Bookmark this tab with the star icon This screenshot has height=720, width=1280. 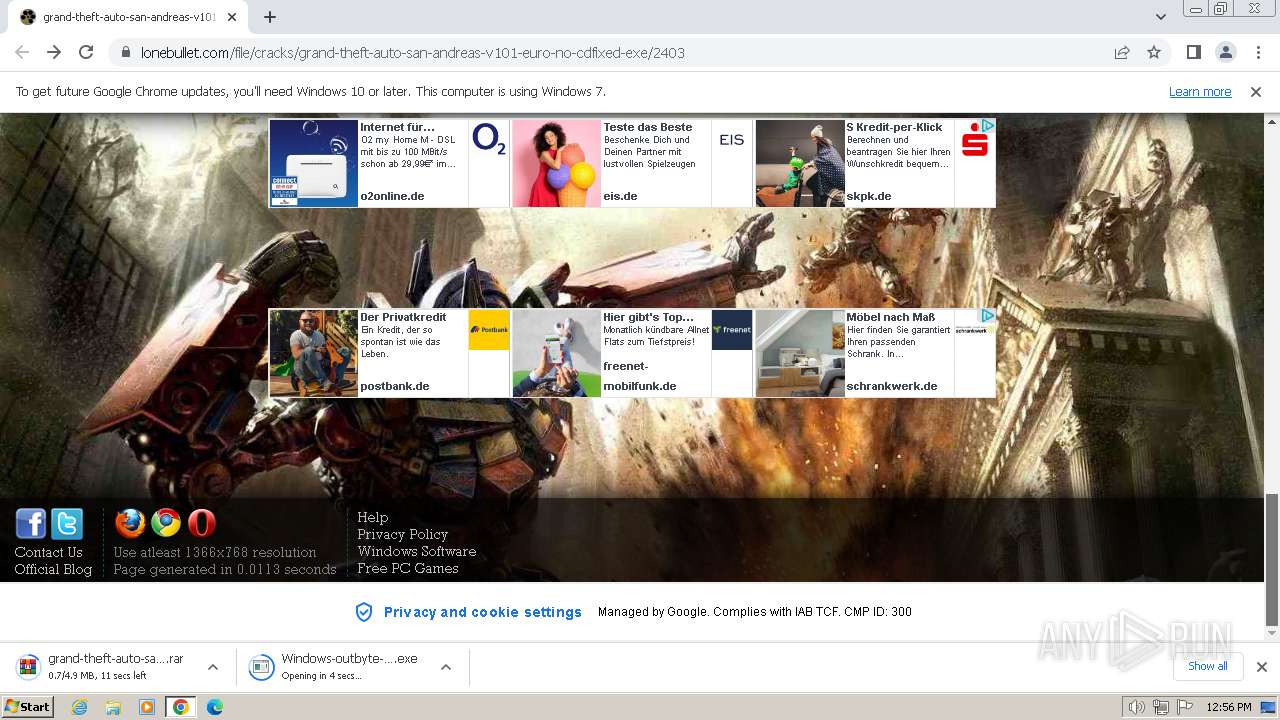point(1154,52)
